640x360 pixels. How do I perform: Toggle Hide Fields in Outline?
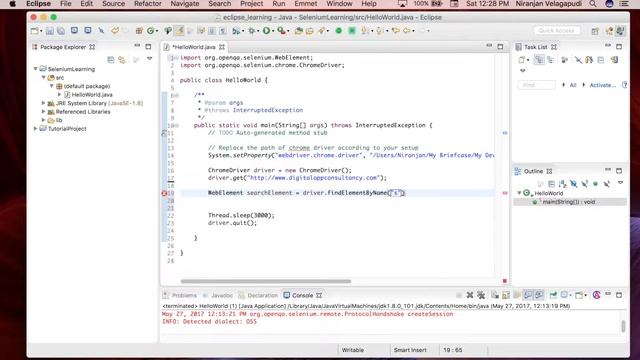[573, 184]
